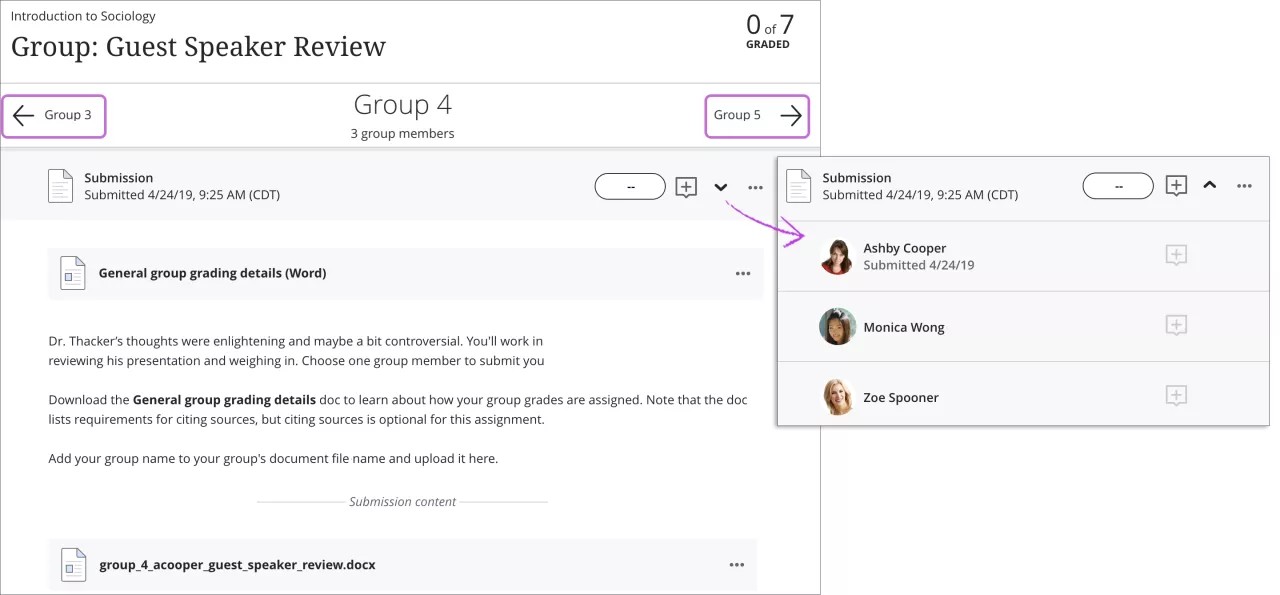The height and width of the screenshot is (595, 1280).
Task: Click the Introduction to Sociology course label
Action: pos(83,16)
